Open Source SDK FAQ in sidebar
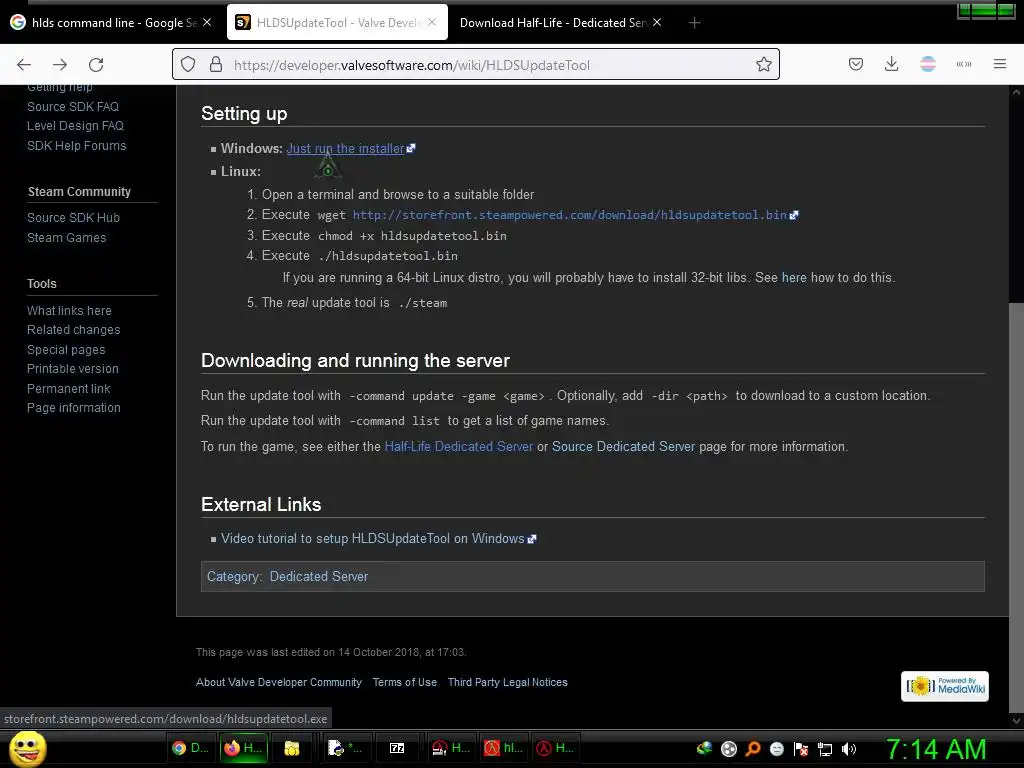This screenshot has width=1024, height=768. [x=72, y=106]
